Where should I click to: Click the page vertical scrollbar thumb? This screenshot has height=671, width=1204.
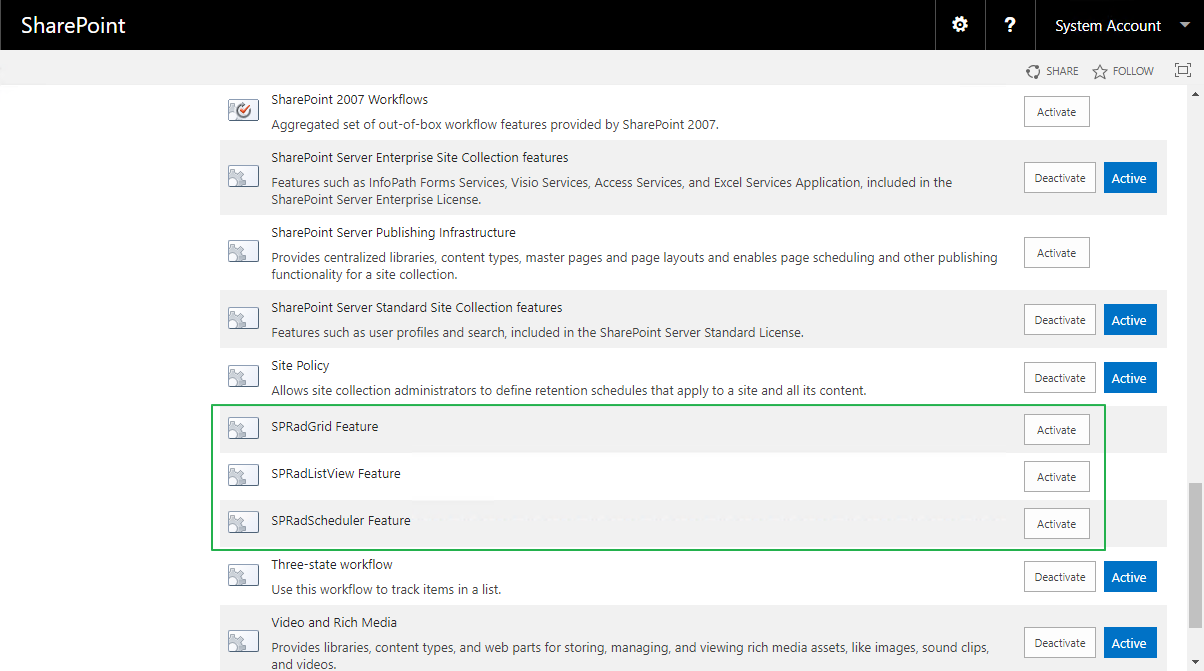pyautogui.click(x=1195, y=555)
